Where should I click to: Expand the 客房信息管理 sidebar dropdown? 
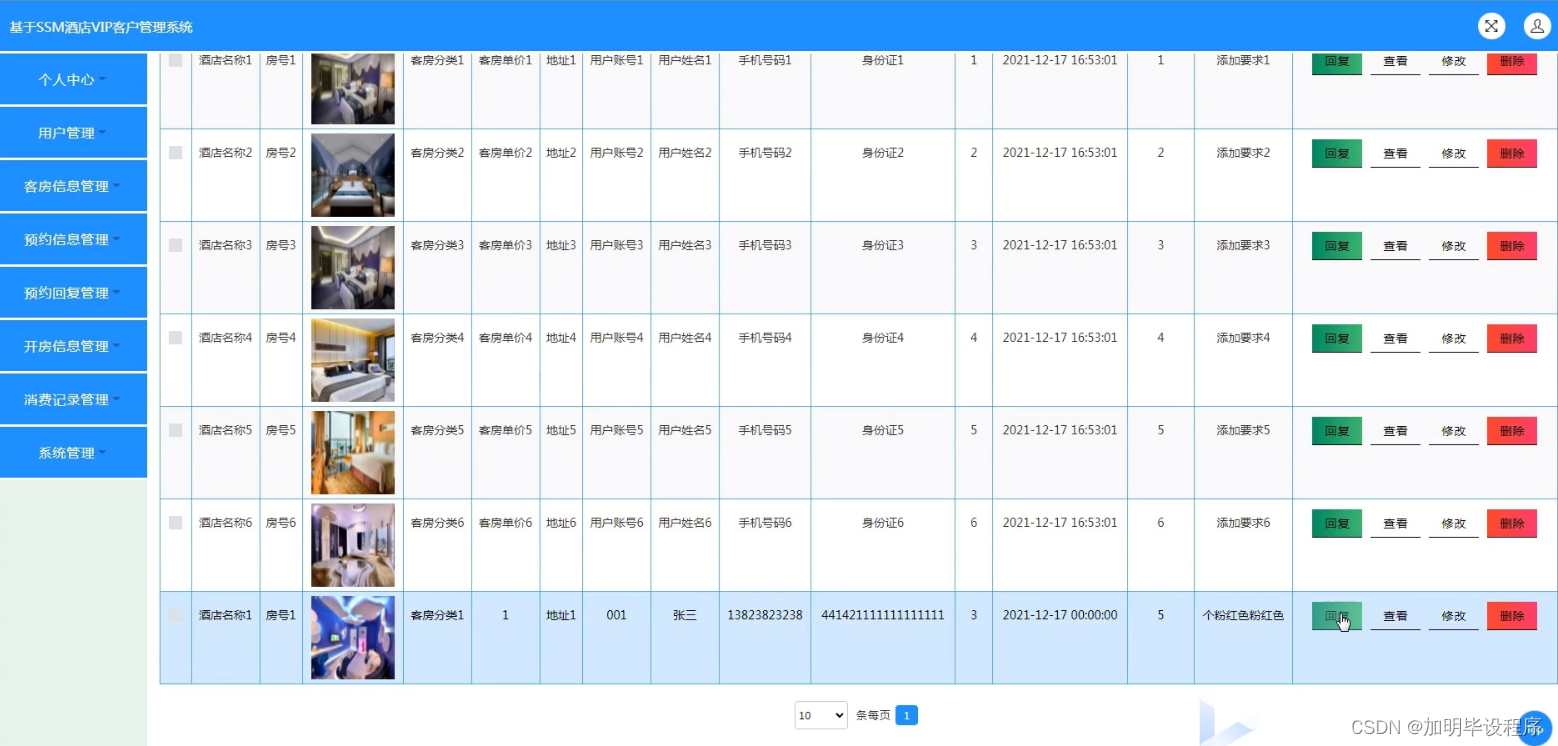click(73, 185)
